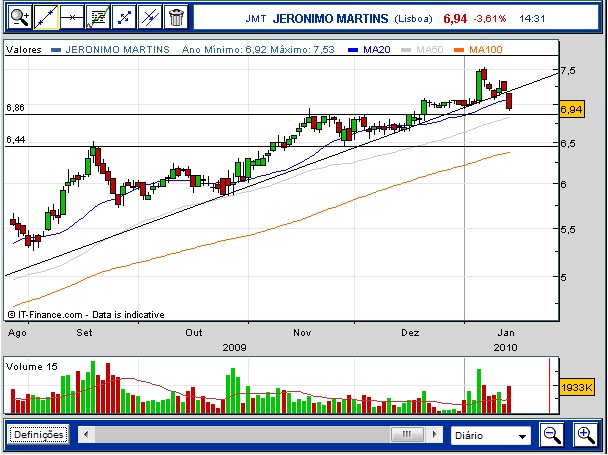Click the Out month label on time axis
The width and height of the screenshot is (608, 455).
(x=193, y=333)
